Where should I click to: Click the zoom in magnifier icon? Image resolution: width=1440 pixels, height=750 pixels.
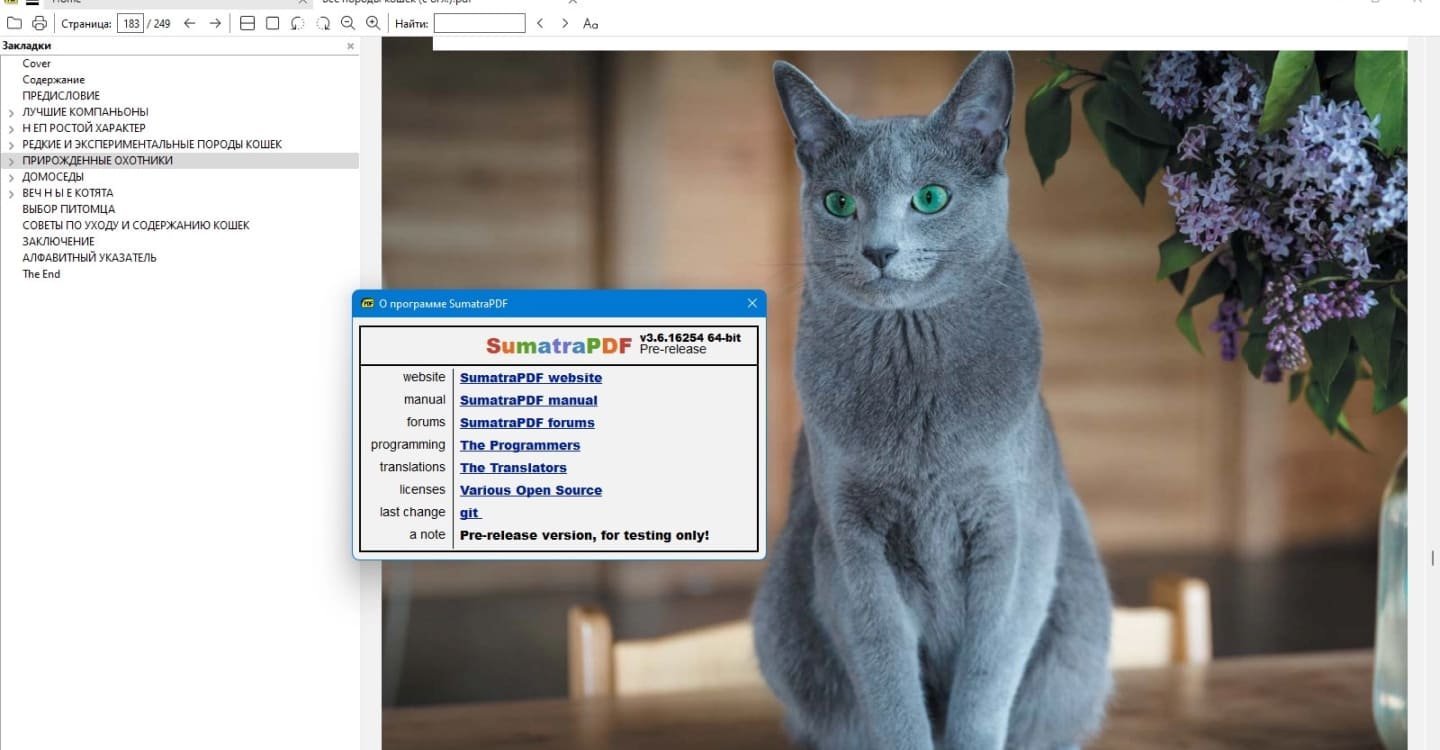[x=373, y=23]
